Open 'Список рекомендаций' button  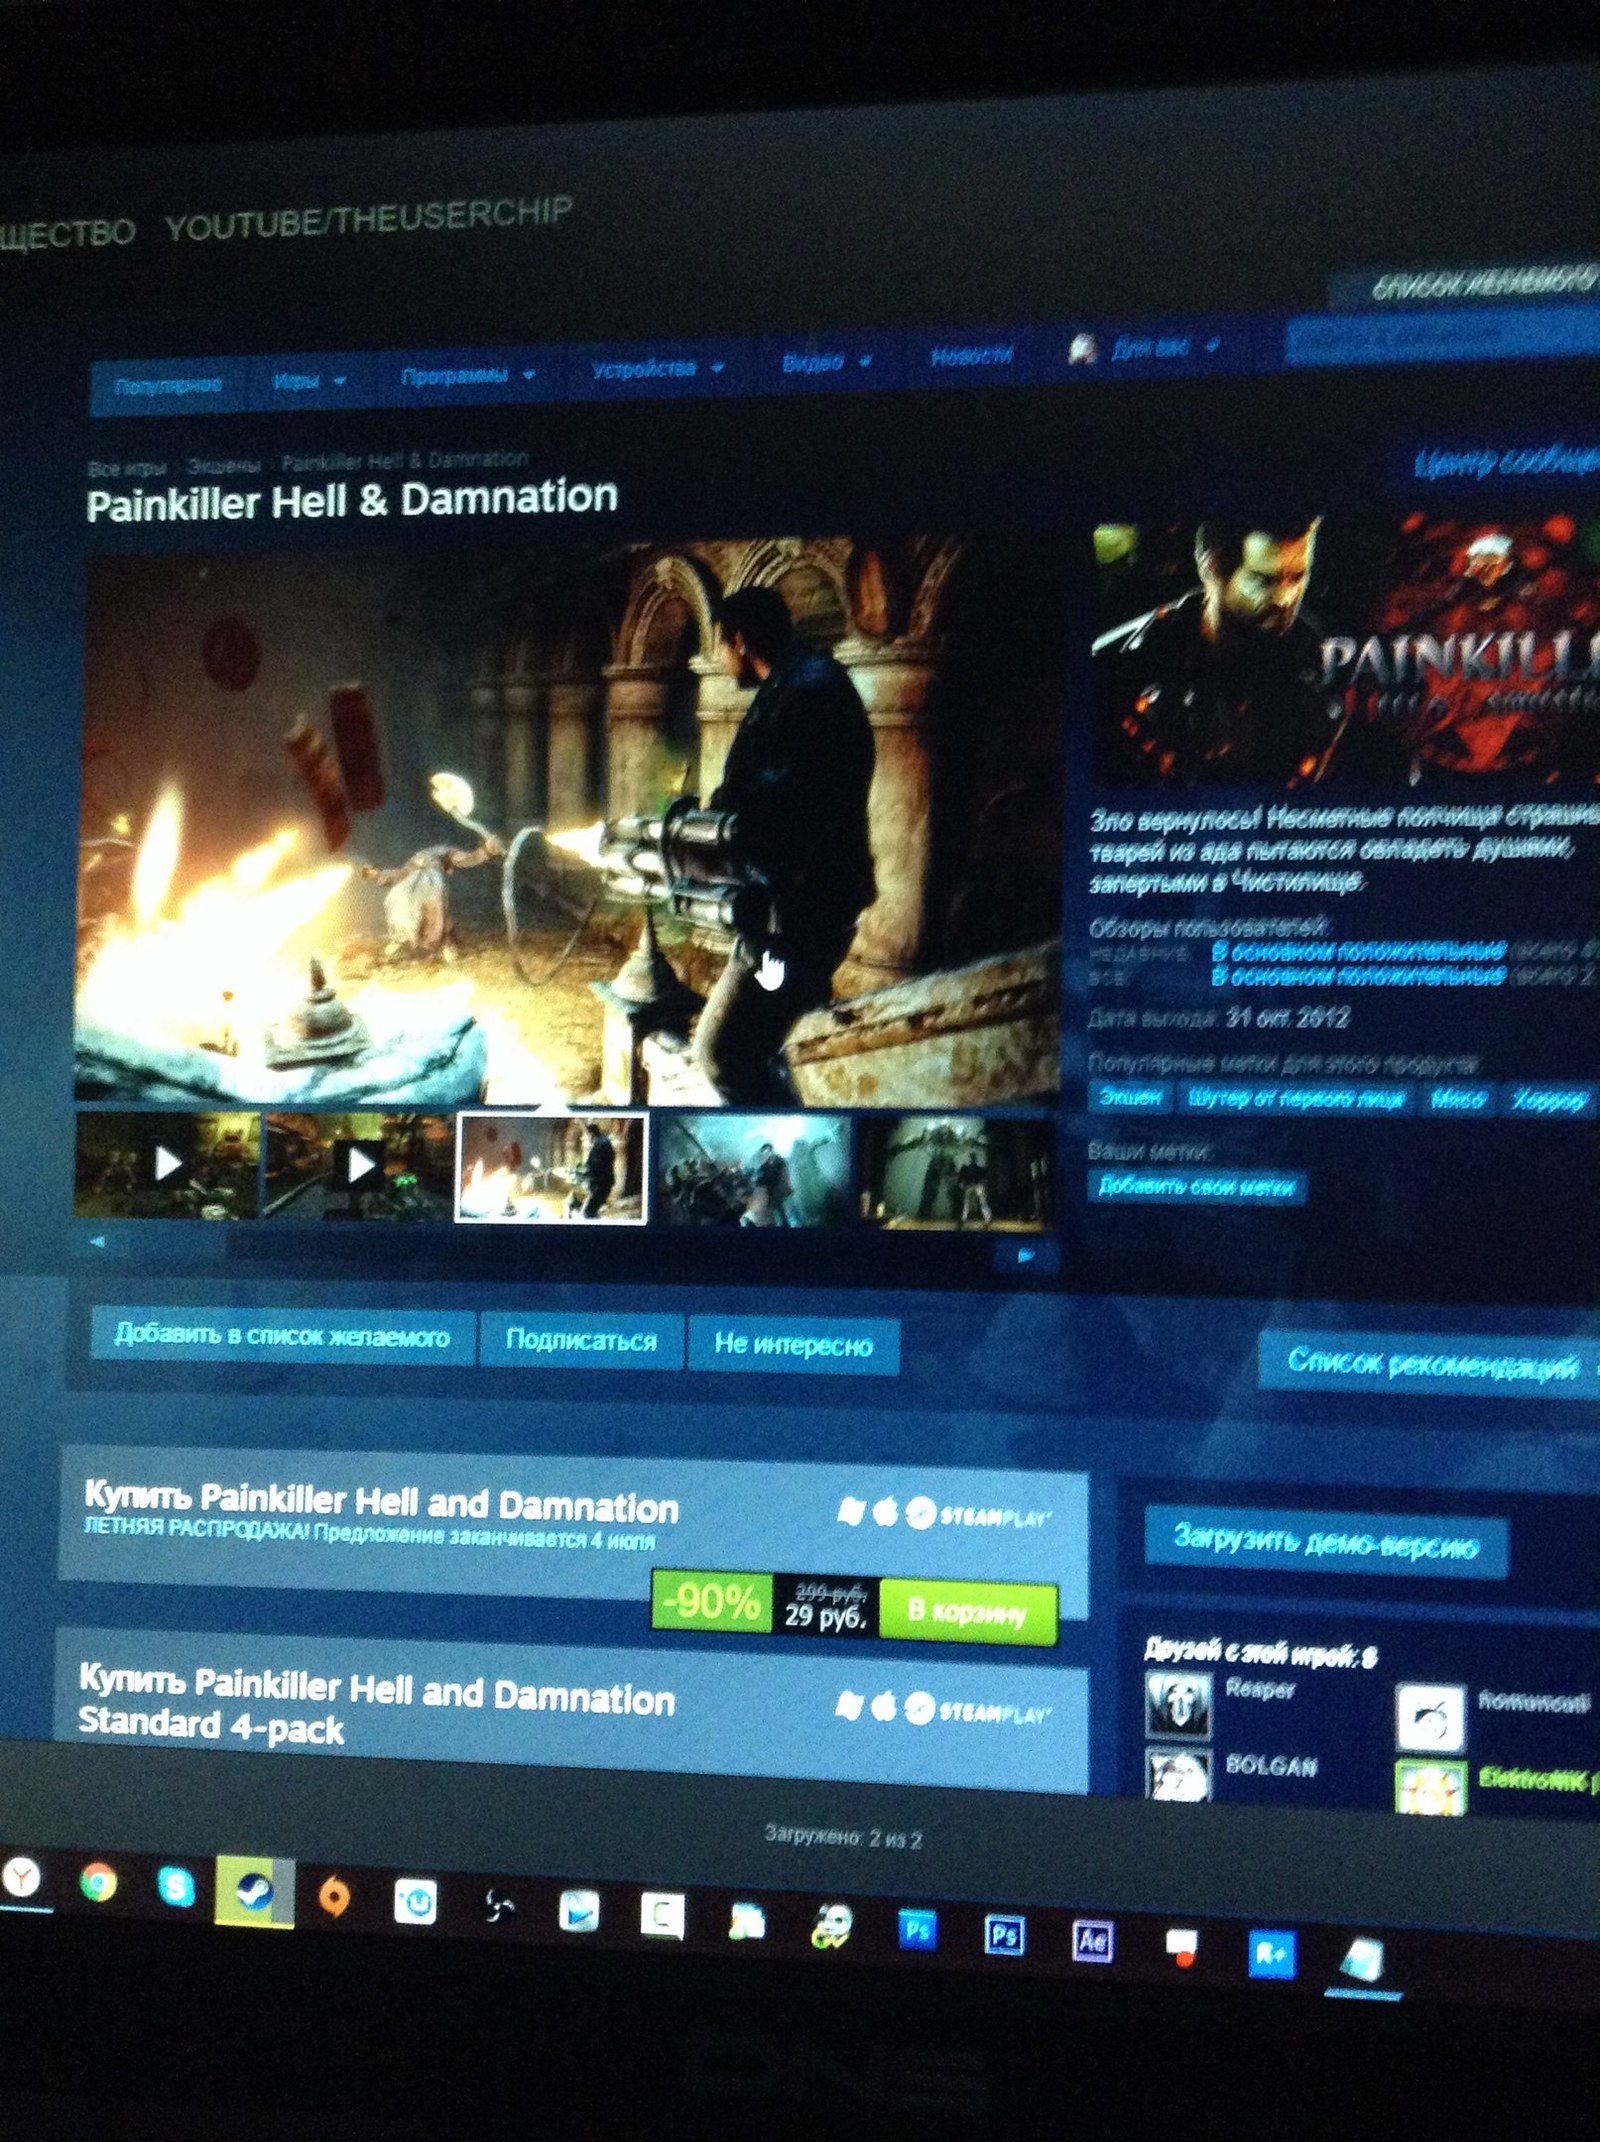point(1432,1363)
